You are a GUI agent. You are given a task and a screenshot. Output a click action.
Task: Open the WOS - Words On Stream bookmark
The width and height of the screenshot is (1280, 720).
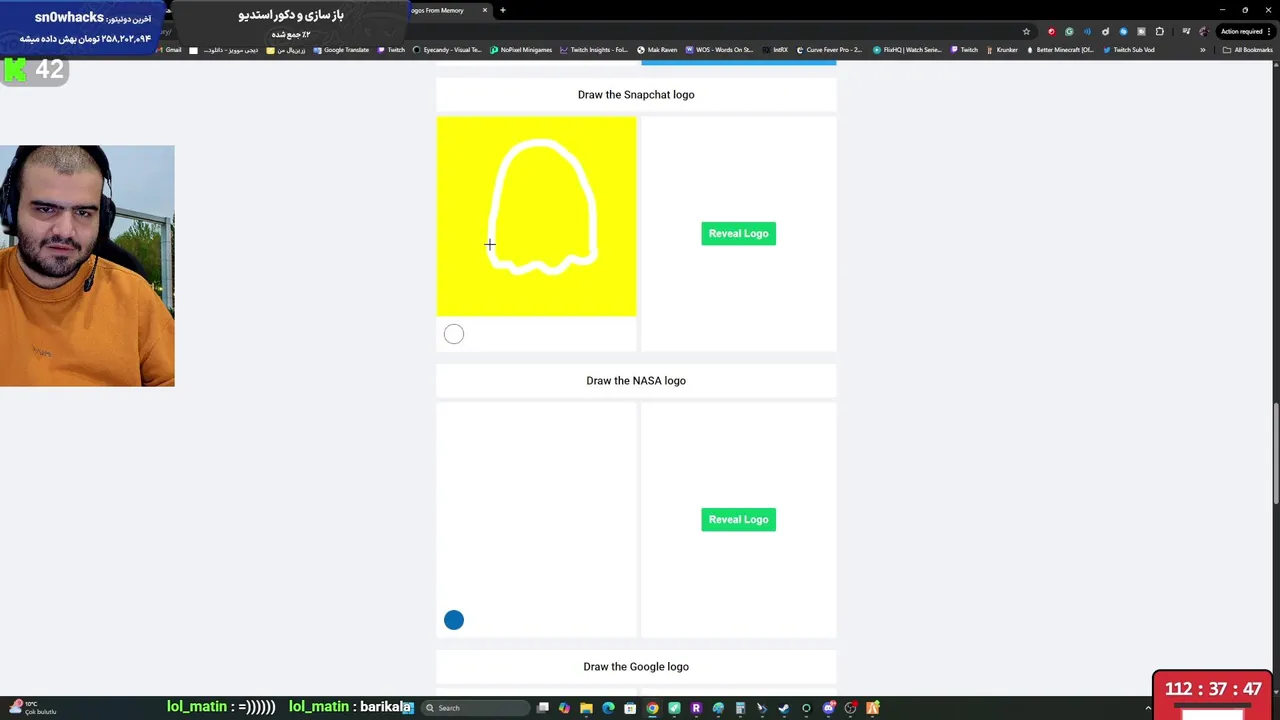click(x=720, y=50)
